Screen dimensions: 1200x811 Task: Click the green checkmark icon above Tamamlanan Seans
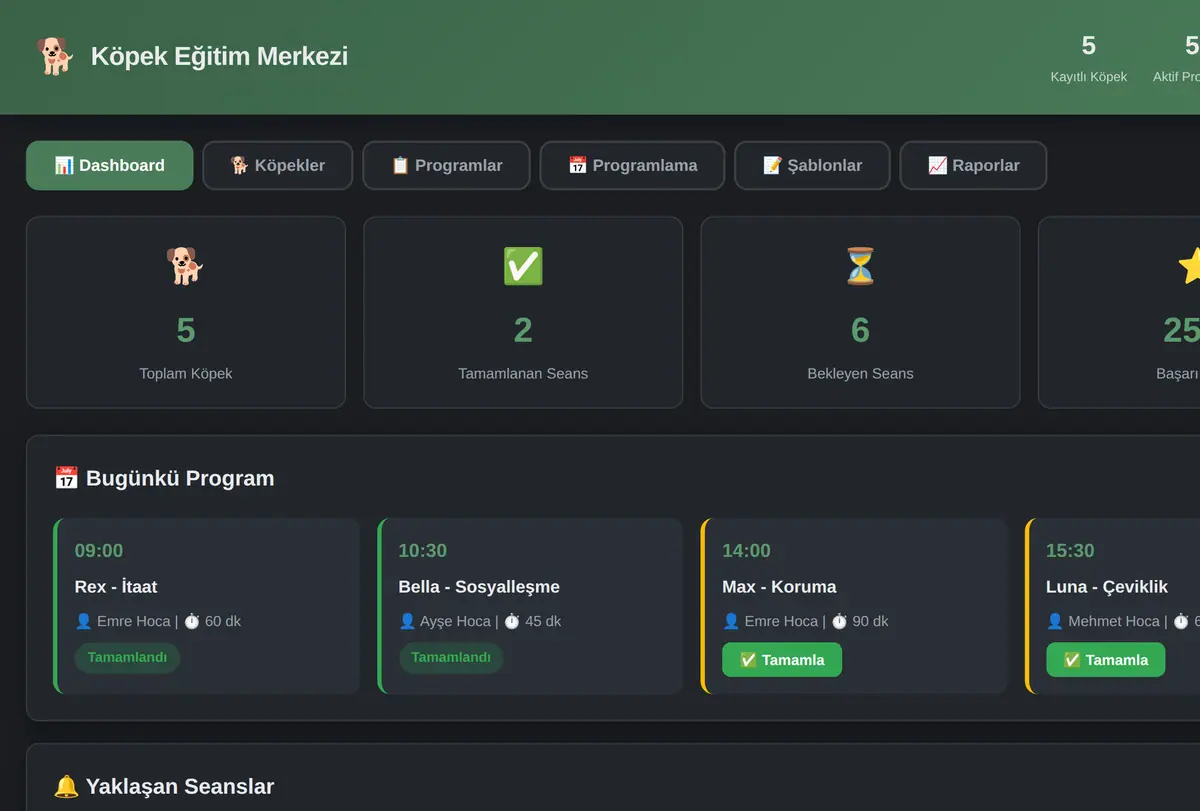click(523, 266)
